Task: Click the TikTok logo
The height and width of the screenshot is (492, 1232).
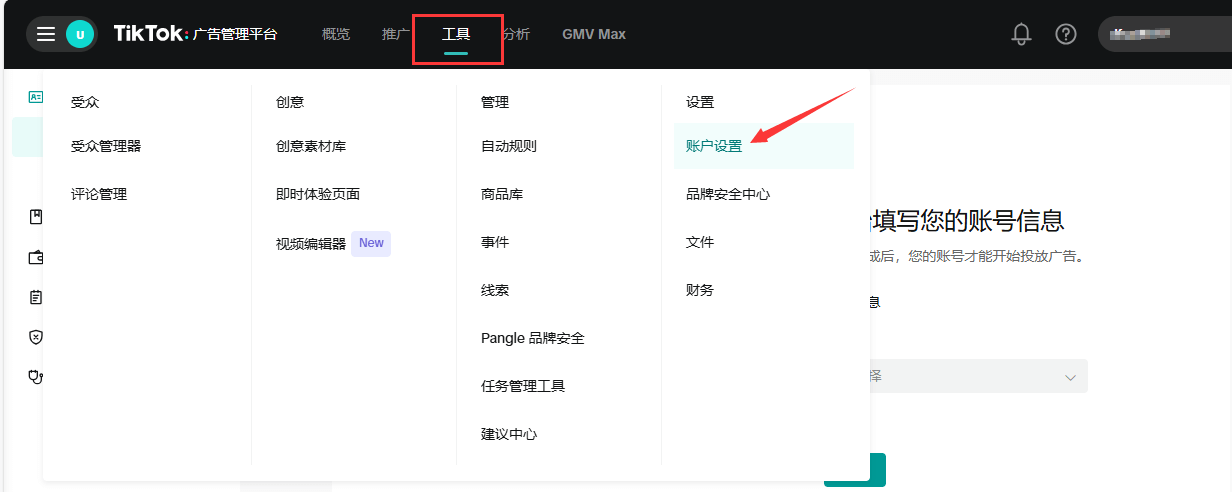Action: (150, 34)
